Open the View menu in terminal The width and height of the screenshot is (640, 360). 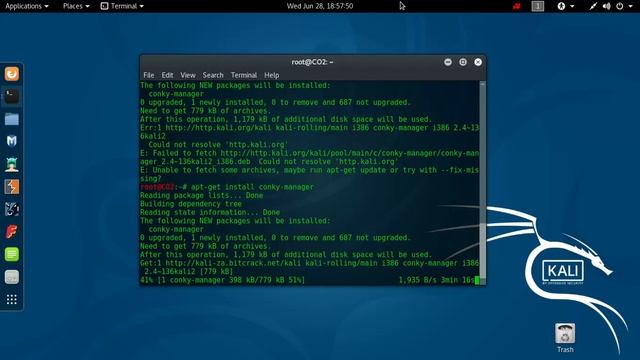[x=188, y=75]
